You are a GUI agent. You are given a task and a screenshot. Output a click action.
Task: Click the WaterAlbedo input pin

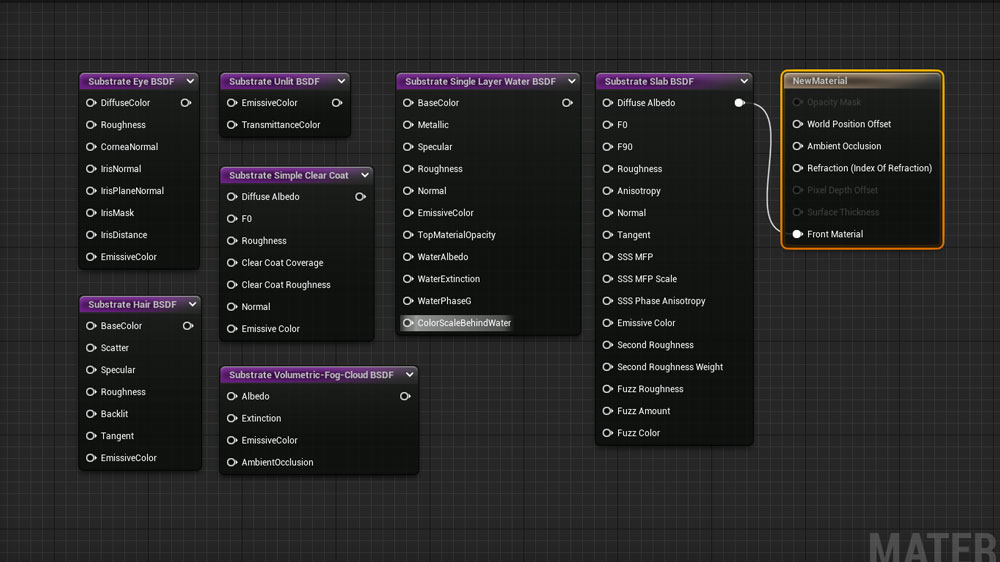408,257
